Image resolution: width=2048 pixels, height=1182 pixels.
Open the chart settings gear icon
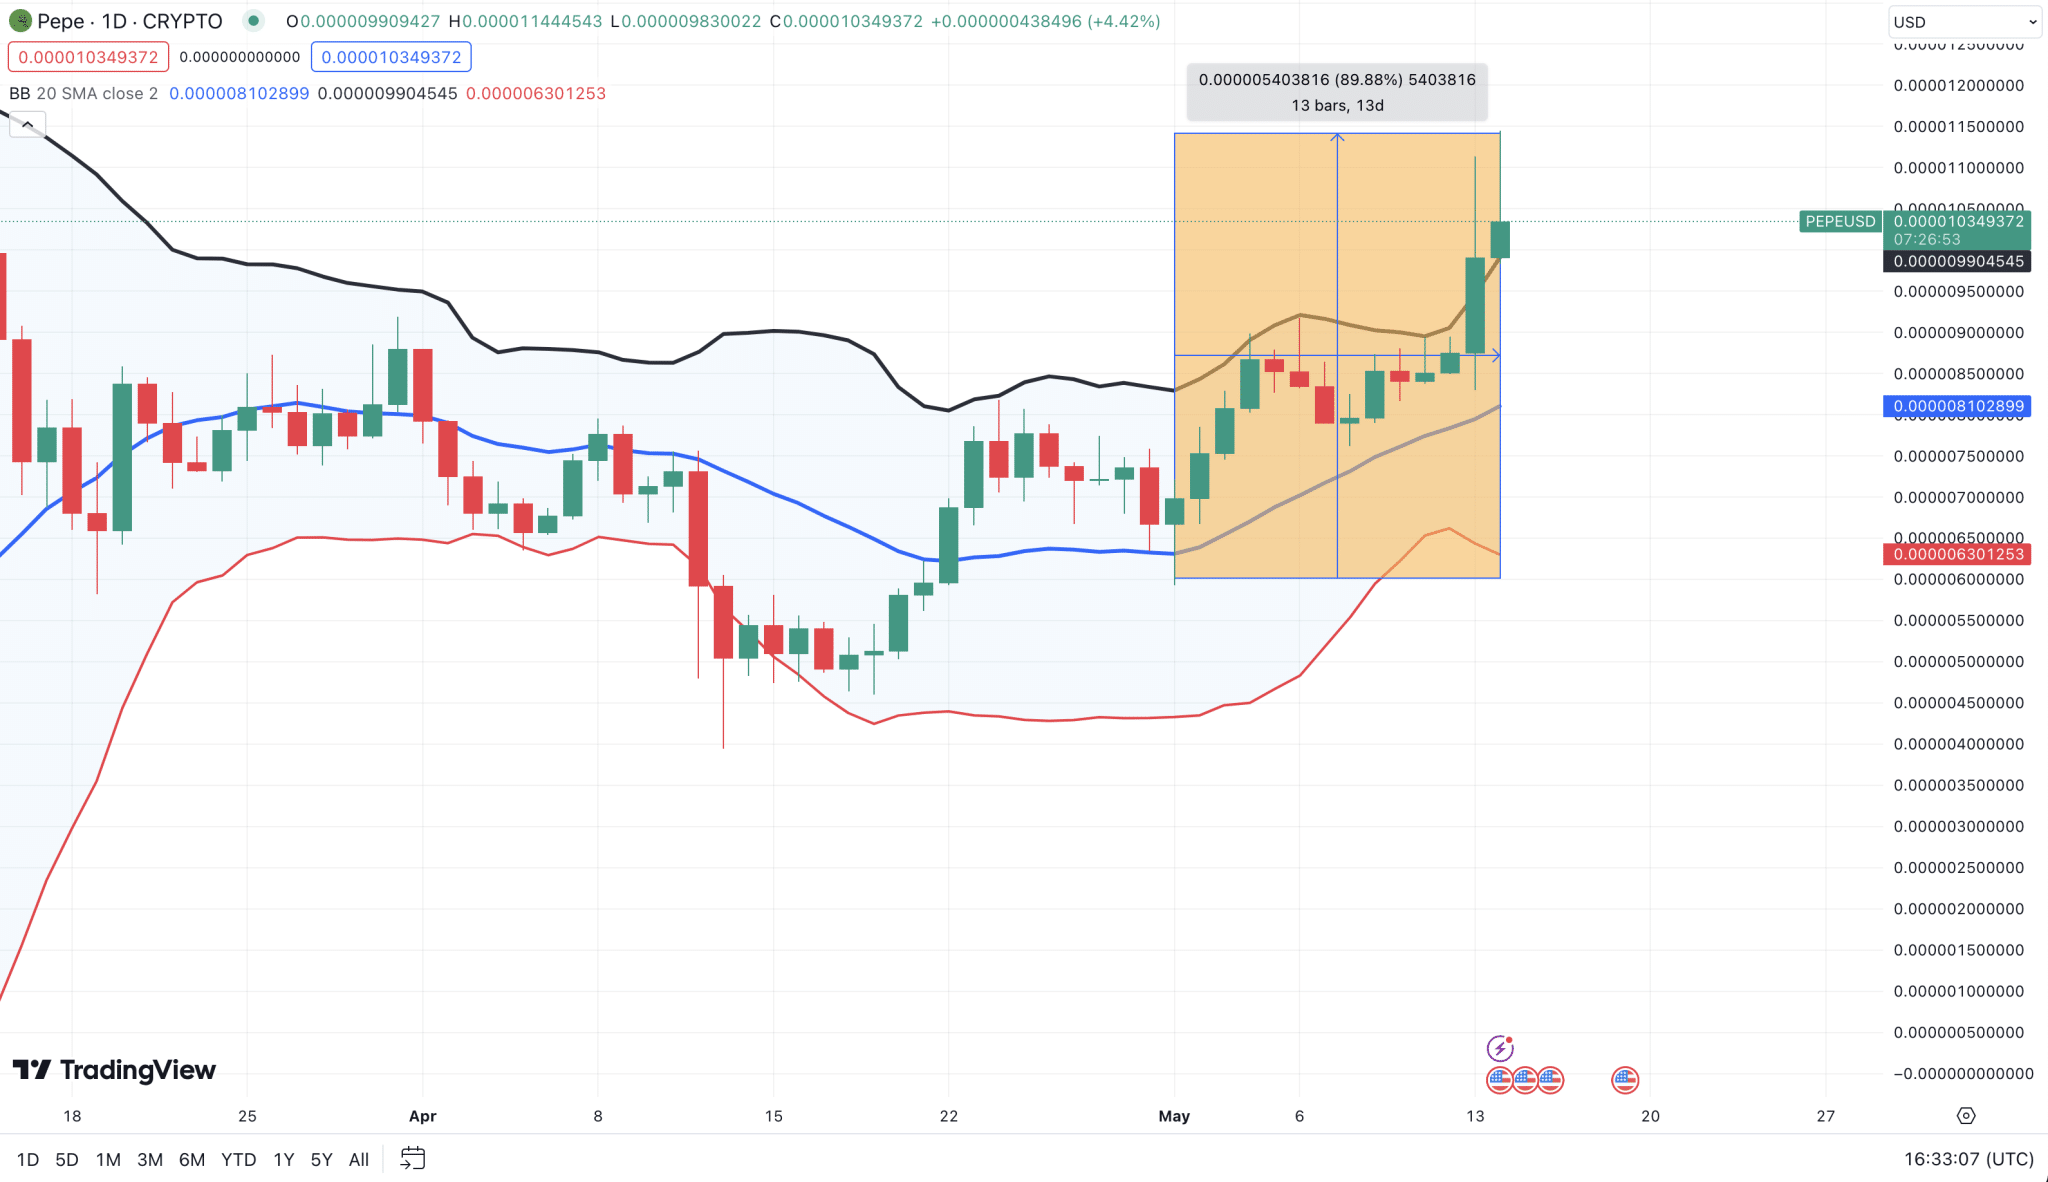click(x=1966, y=1116)
